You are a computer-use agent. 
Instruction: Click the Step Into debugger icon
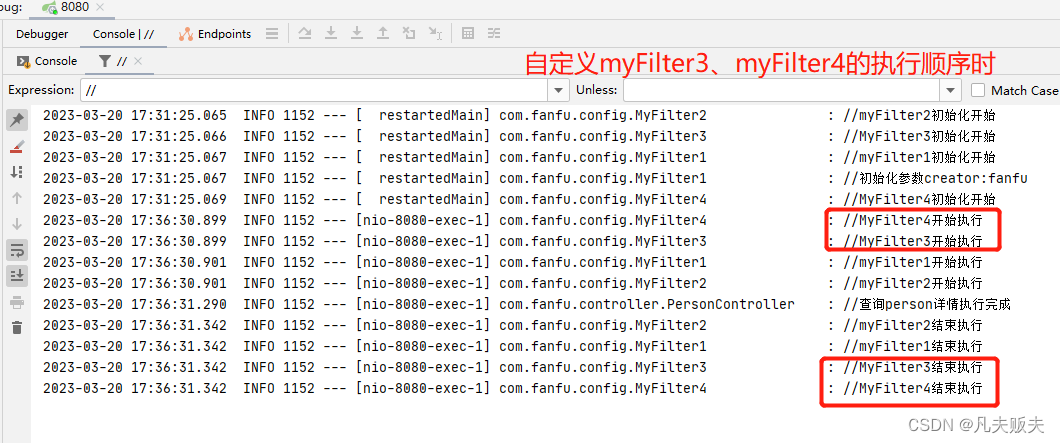coord(331,33)
